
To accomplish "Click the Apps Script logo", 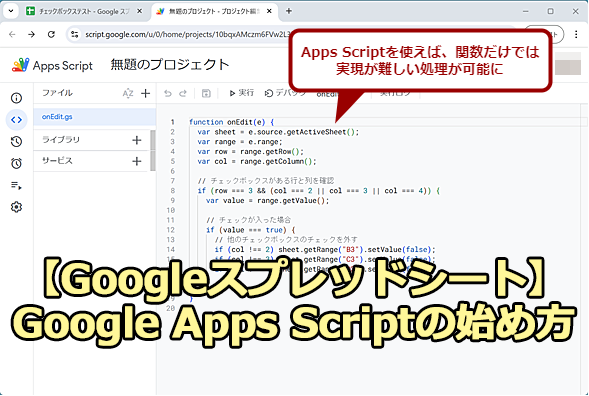I will point(52,65).
